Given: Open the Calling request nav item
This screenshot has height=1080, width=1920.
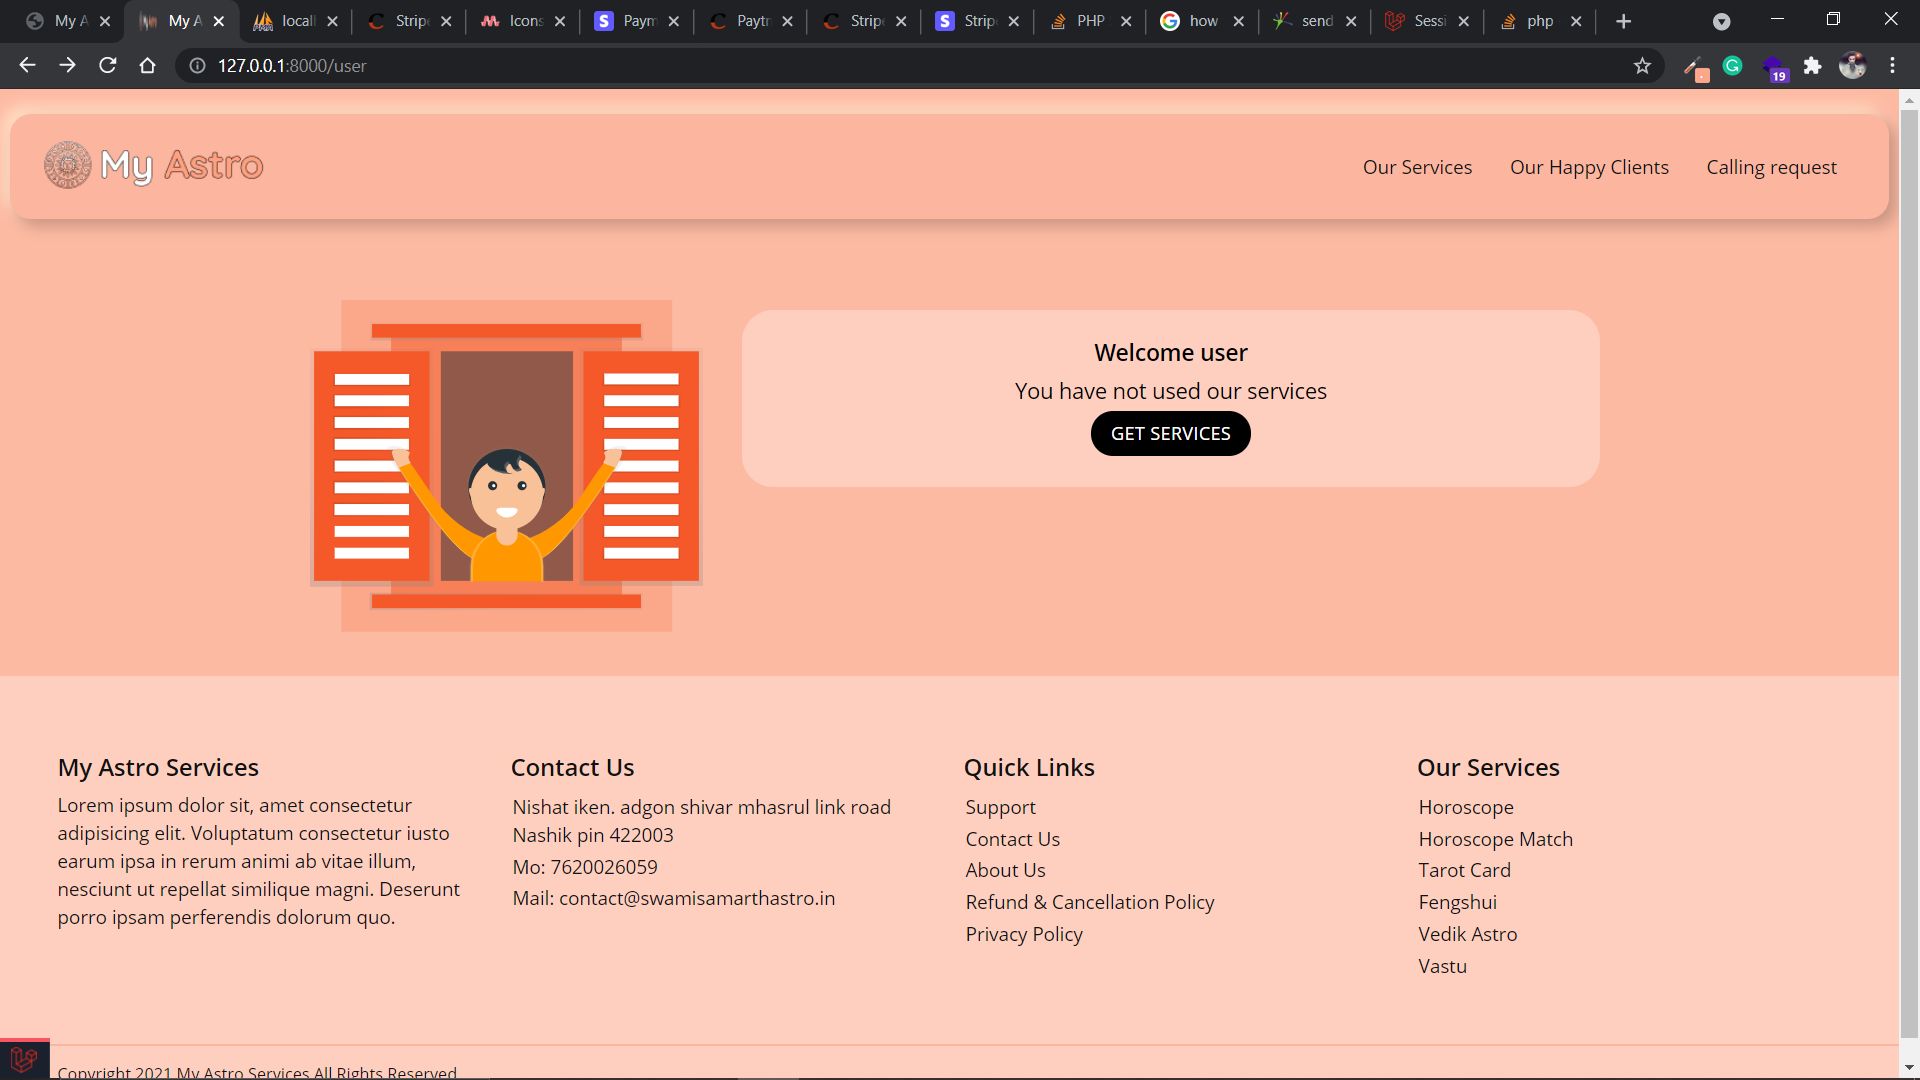Looking at the screenshot, I should pos(1771,167).
